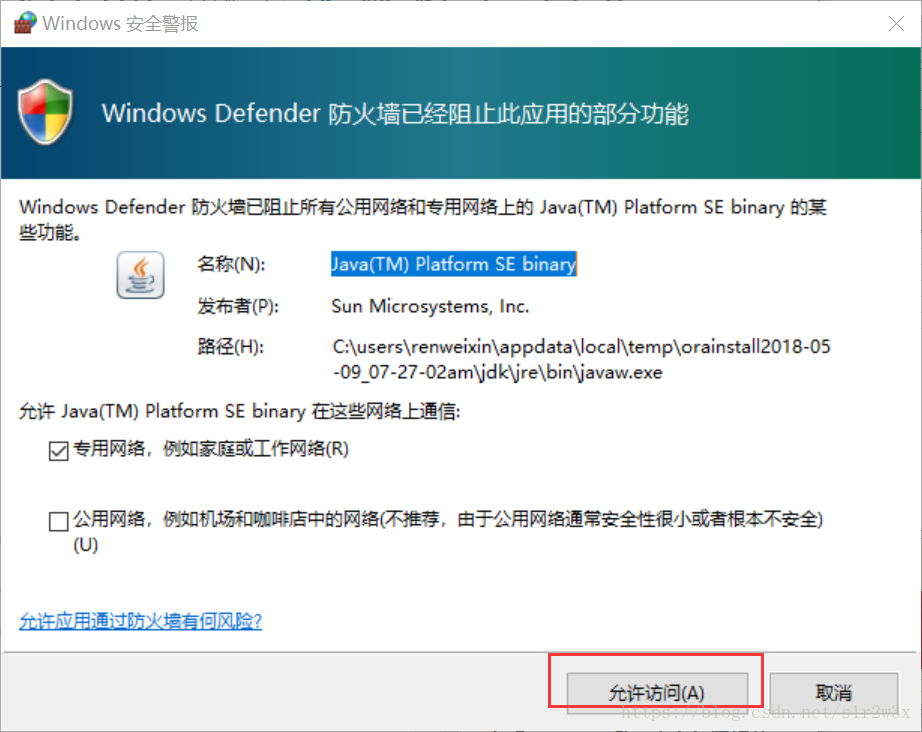Click the Windows 安全警报 title text
This screenshot has width=922, height=732.
pos(120,24)
